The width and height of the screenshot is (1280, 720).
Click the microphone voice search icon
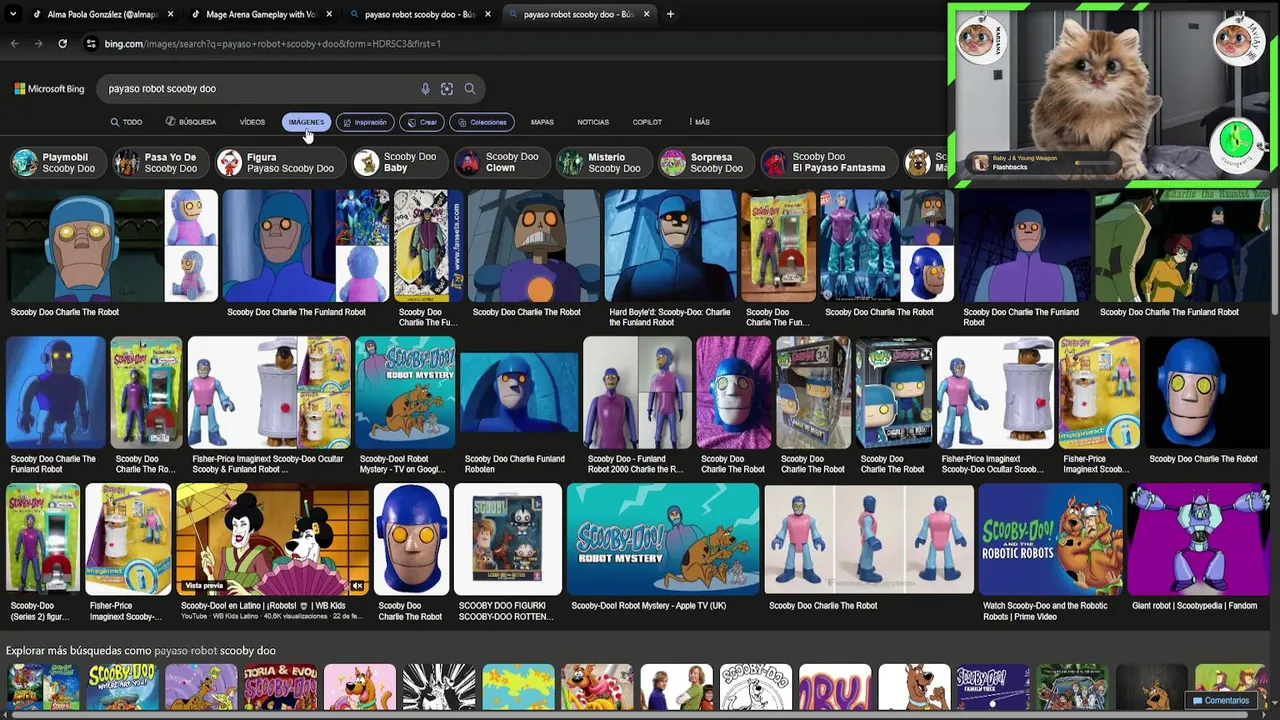(425, 89)
